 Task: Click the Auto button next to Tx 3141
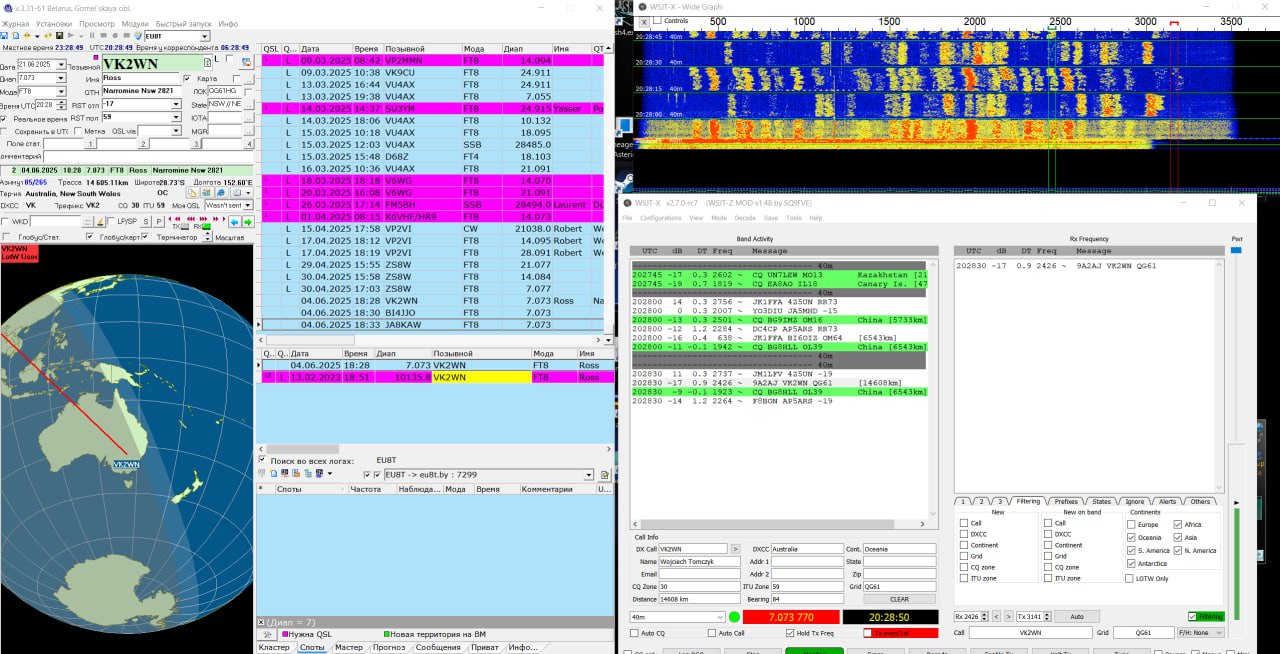[1076, 617]
